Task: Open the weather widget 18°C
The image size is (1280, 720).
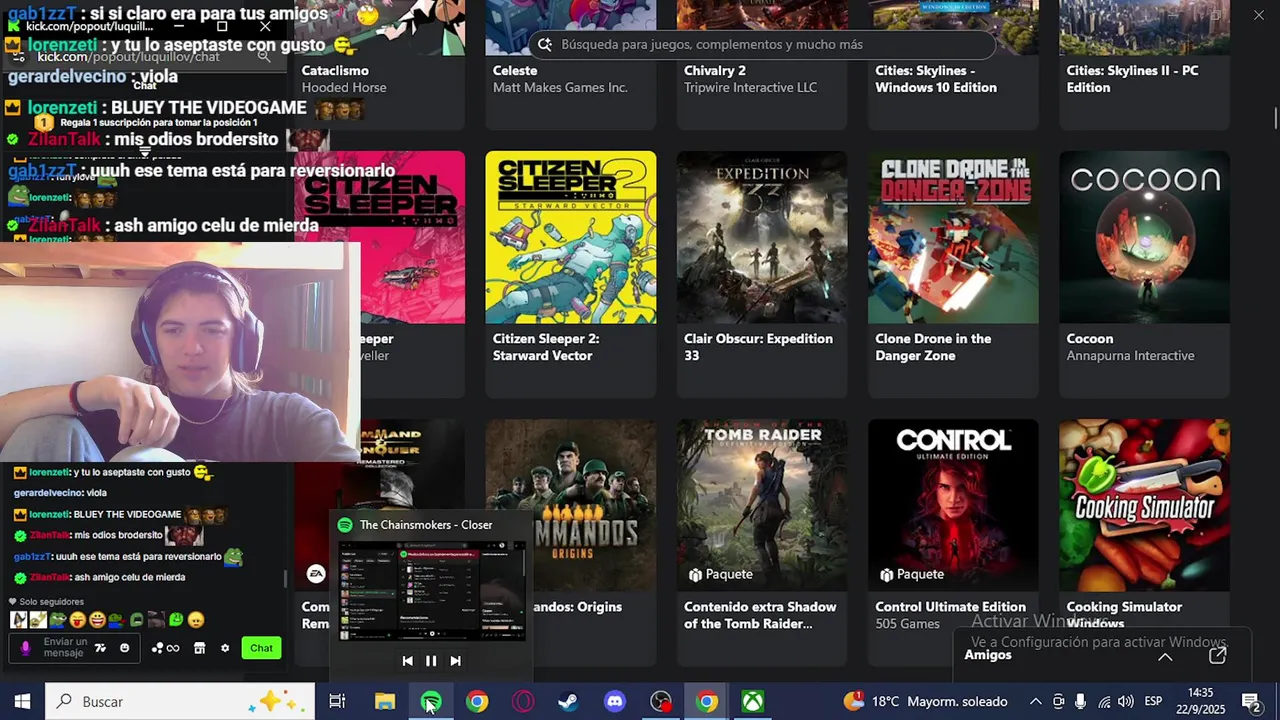Action: (925, 702)
